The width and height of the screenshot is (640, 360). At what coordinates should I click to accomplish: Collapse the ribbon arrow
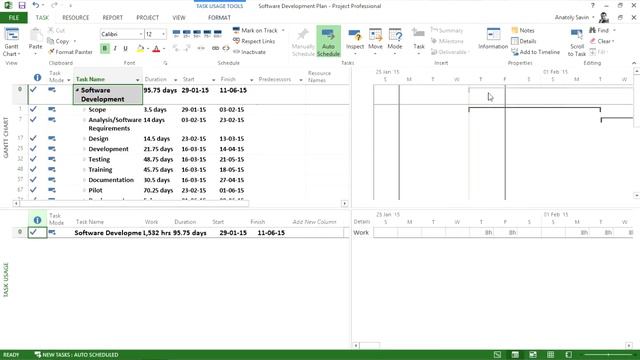point(634,63)
